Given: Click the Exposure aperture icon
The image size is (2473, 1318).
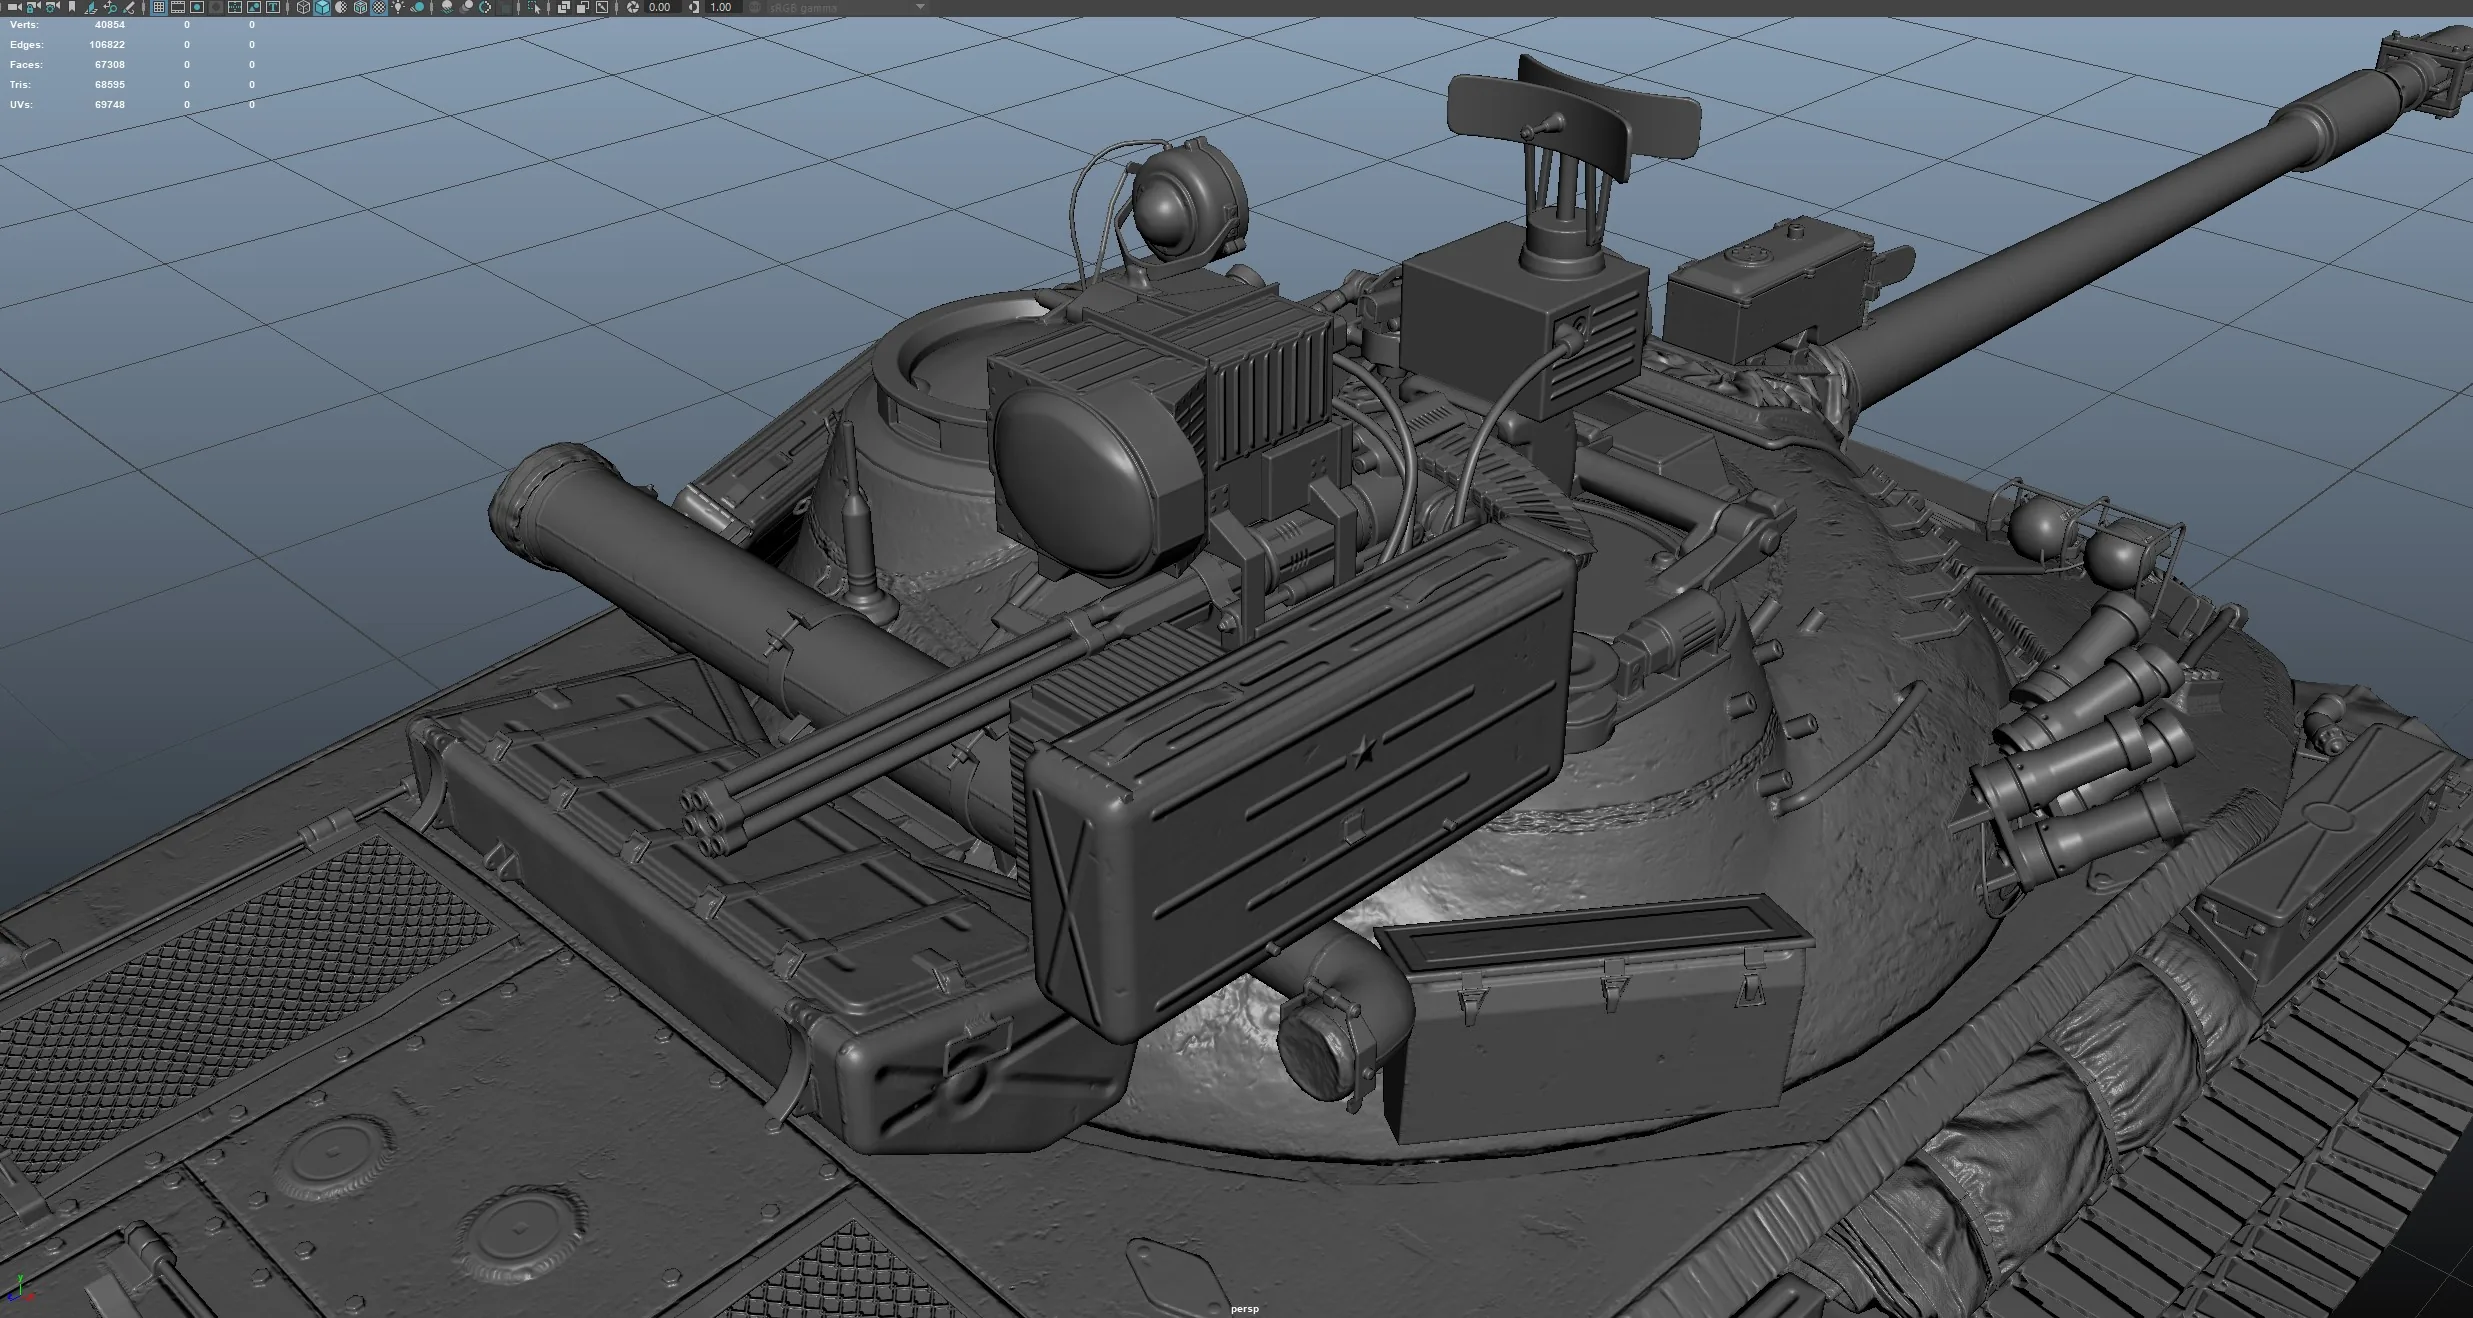Looking at the screenshot, I should point(632,7).
